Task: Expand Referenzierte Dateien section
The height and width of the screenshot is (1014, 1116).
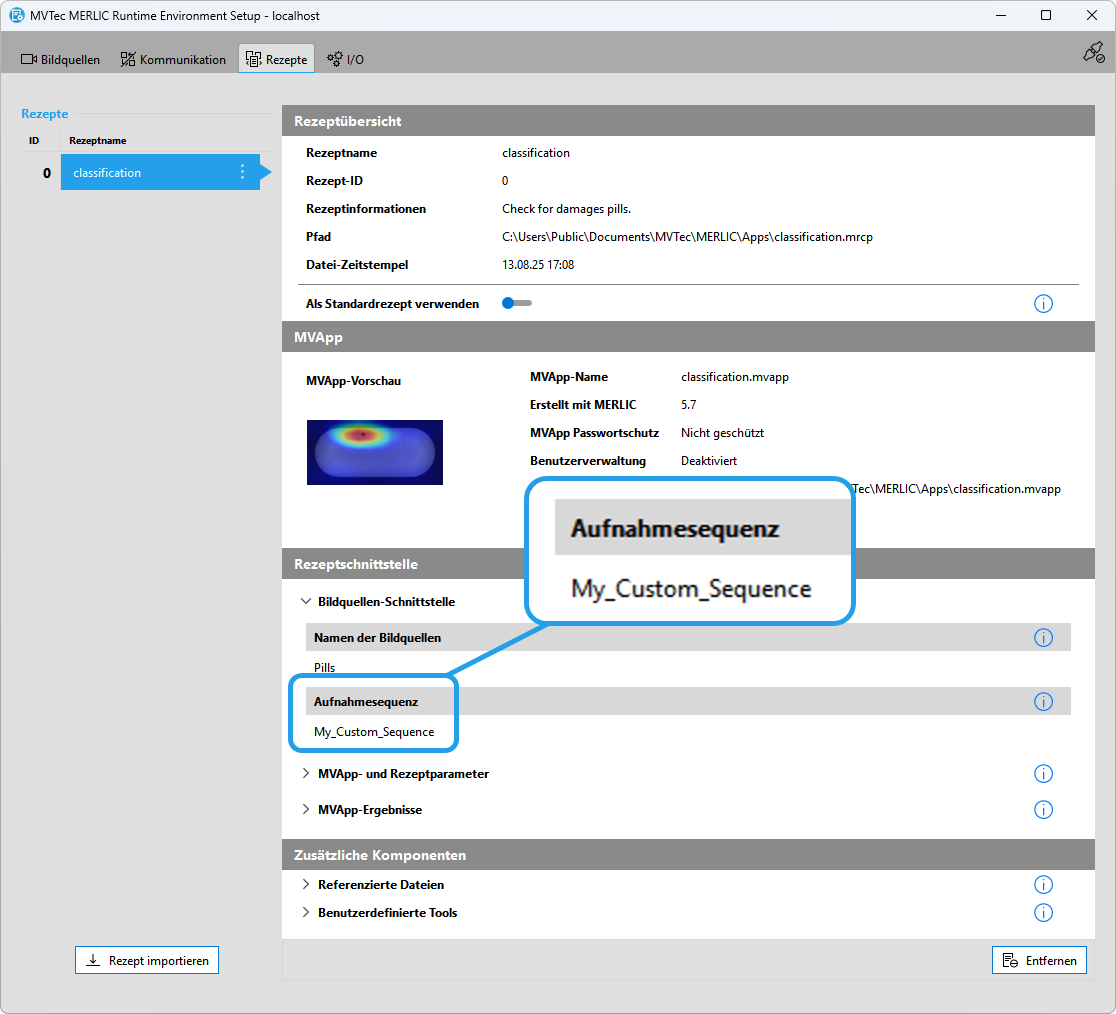Action: click(x=306, y=885)
